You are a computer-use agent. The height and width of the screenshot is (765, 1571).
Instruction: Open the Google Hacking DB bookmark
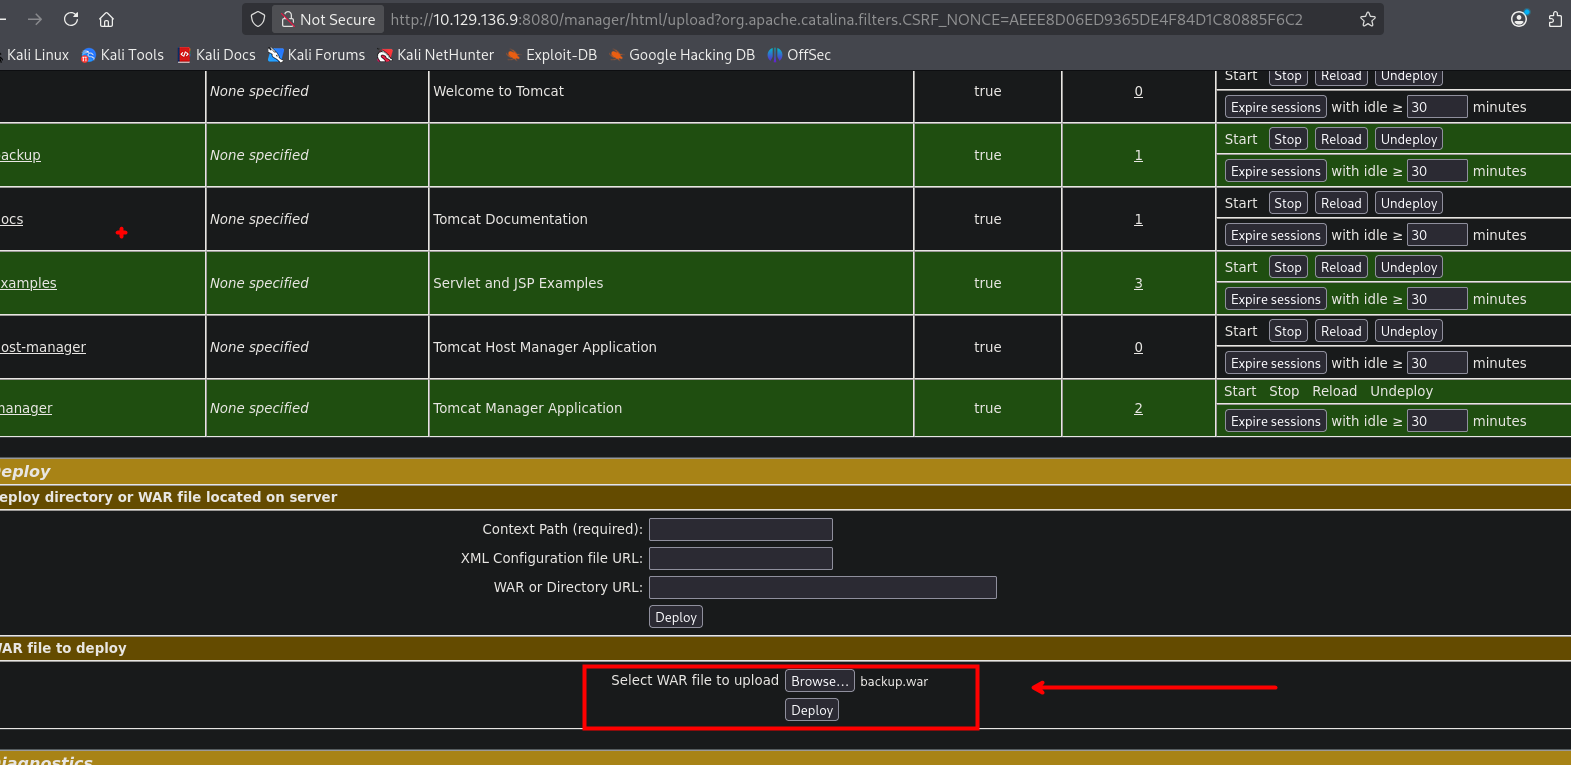pos(682,55)
